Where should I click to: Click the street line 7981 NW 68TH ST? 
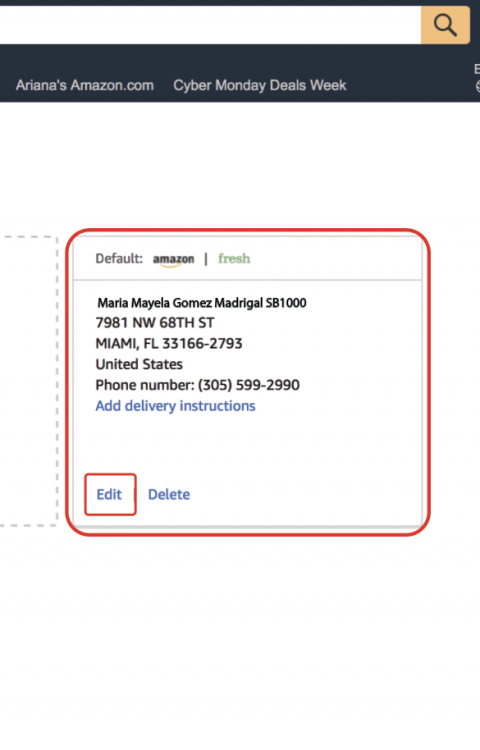click(155, 323)
